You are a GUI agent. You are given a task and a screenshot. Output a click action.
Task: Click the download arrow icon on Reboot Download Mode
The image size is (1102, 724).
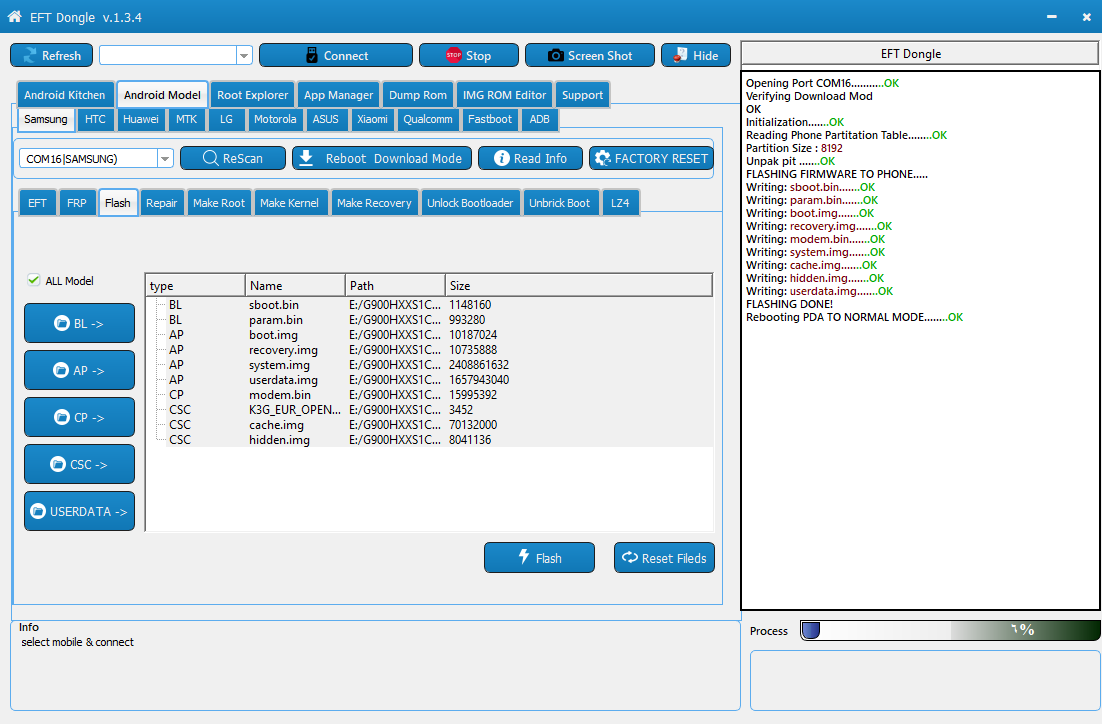pos(306,158)
